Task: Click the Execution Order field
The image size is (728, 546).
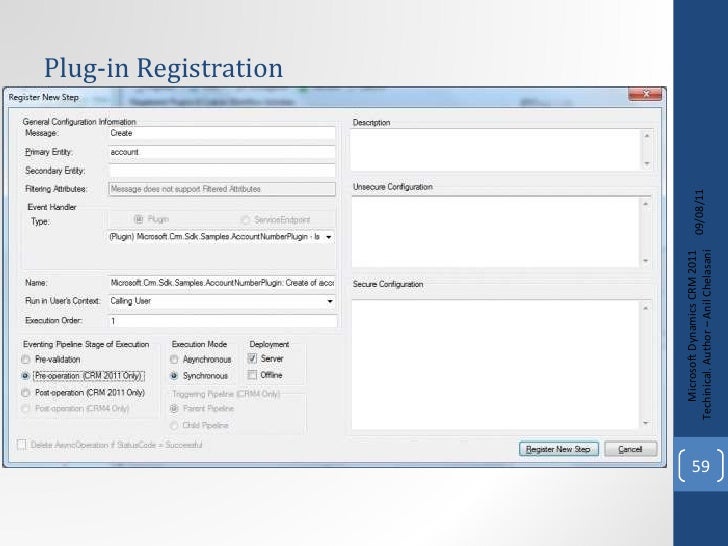Action: (x=222, y=321)
